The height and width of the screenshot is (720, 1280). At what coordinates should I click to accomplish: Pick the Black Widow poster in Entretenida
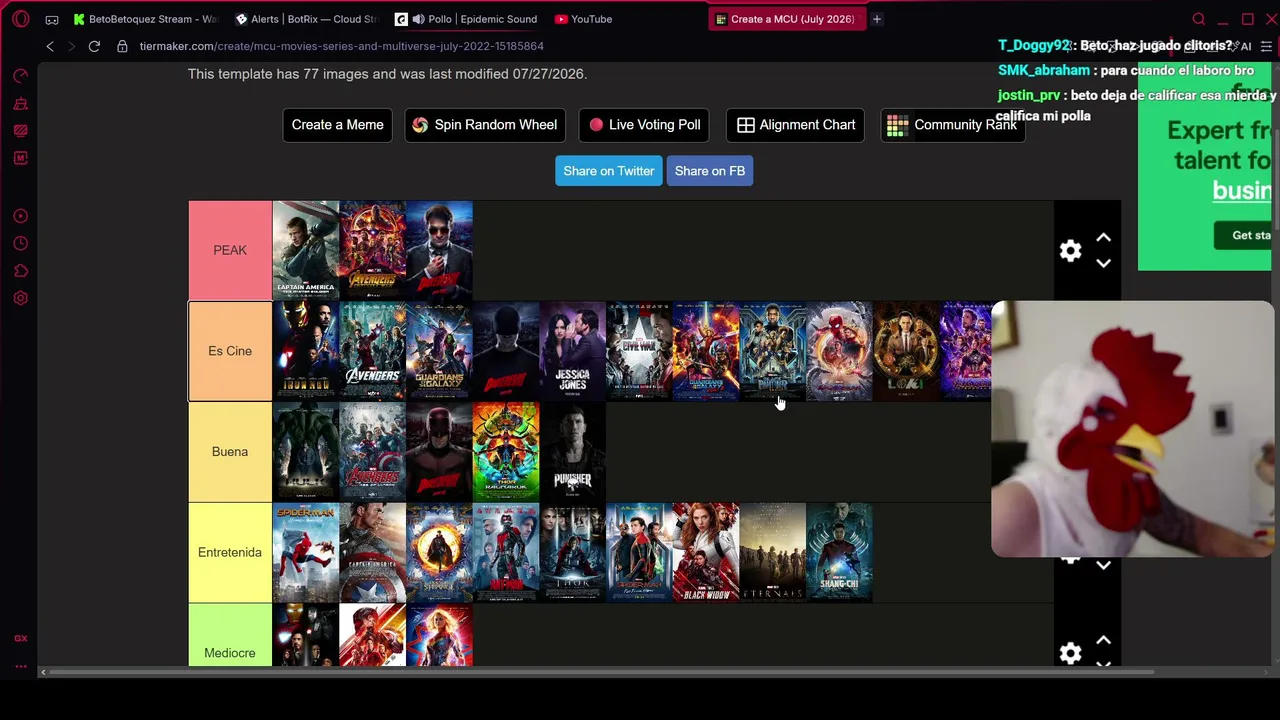pos(706,552)
